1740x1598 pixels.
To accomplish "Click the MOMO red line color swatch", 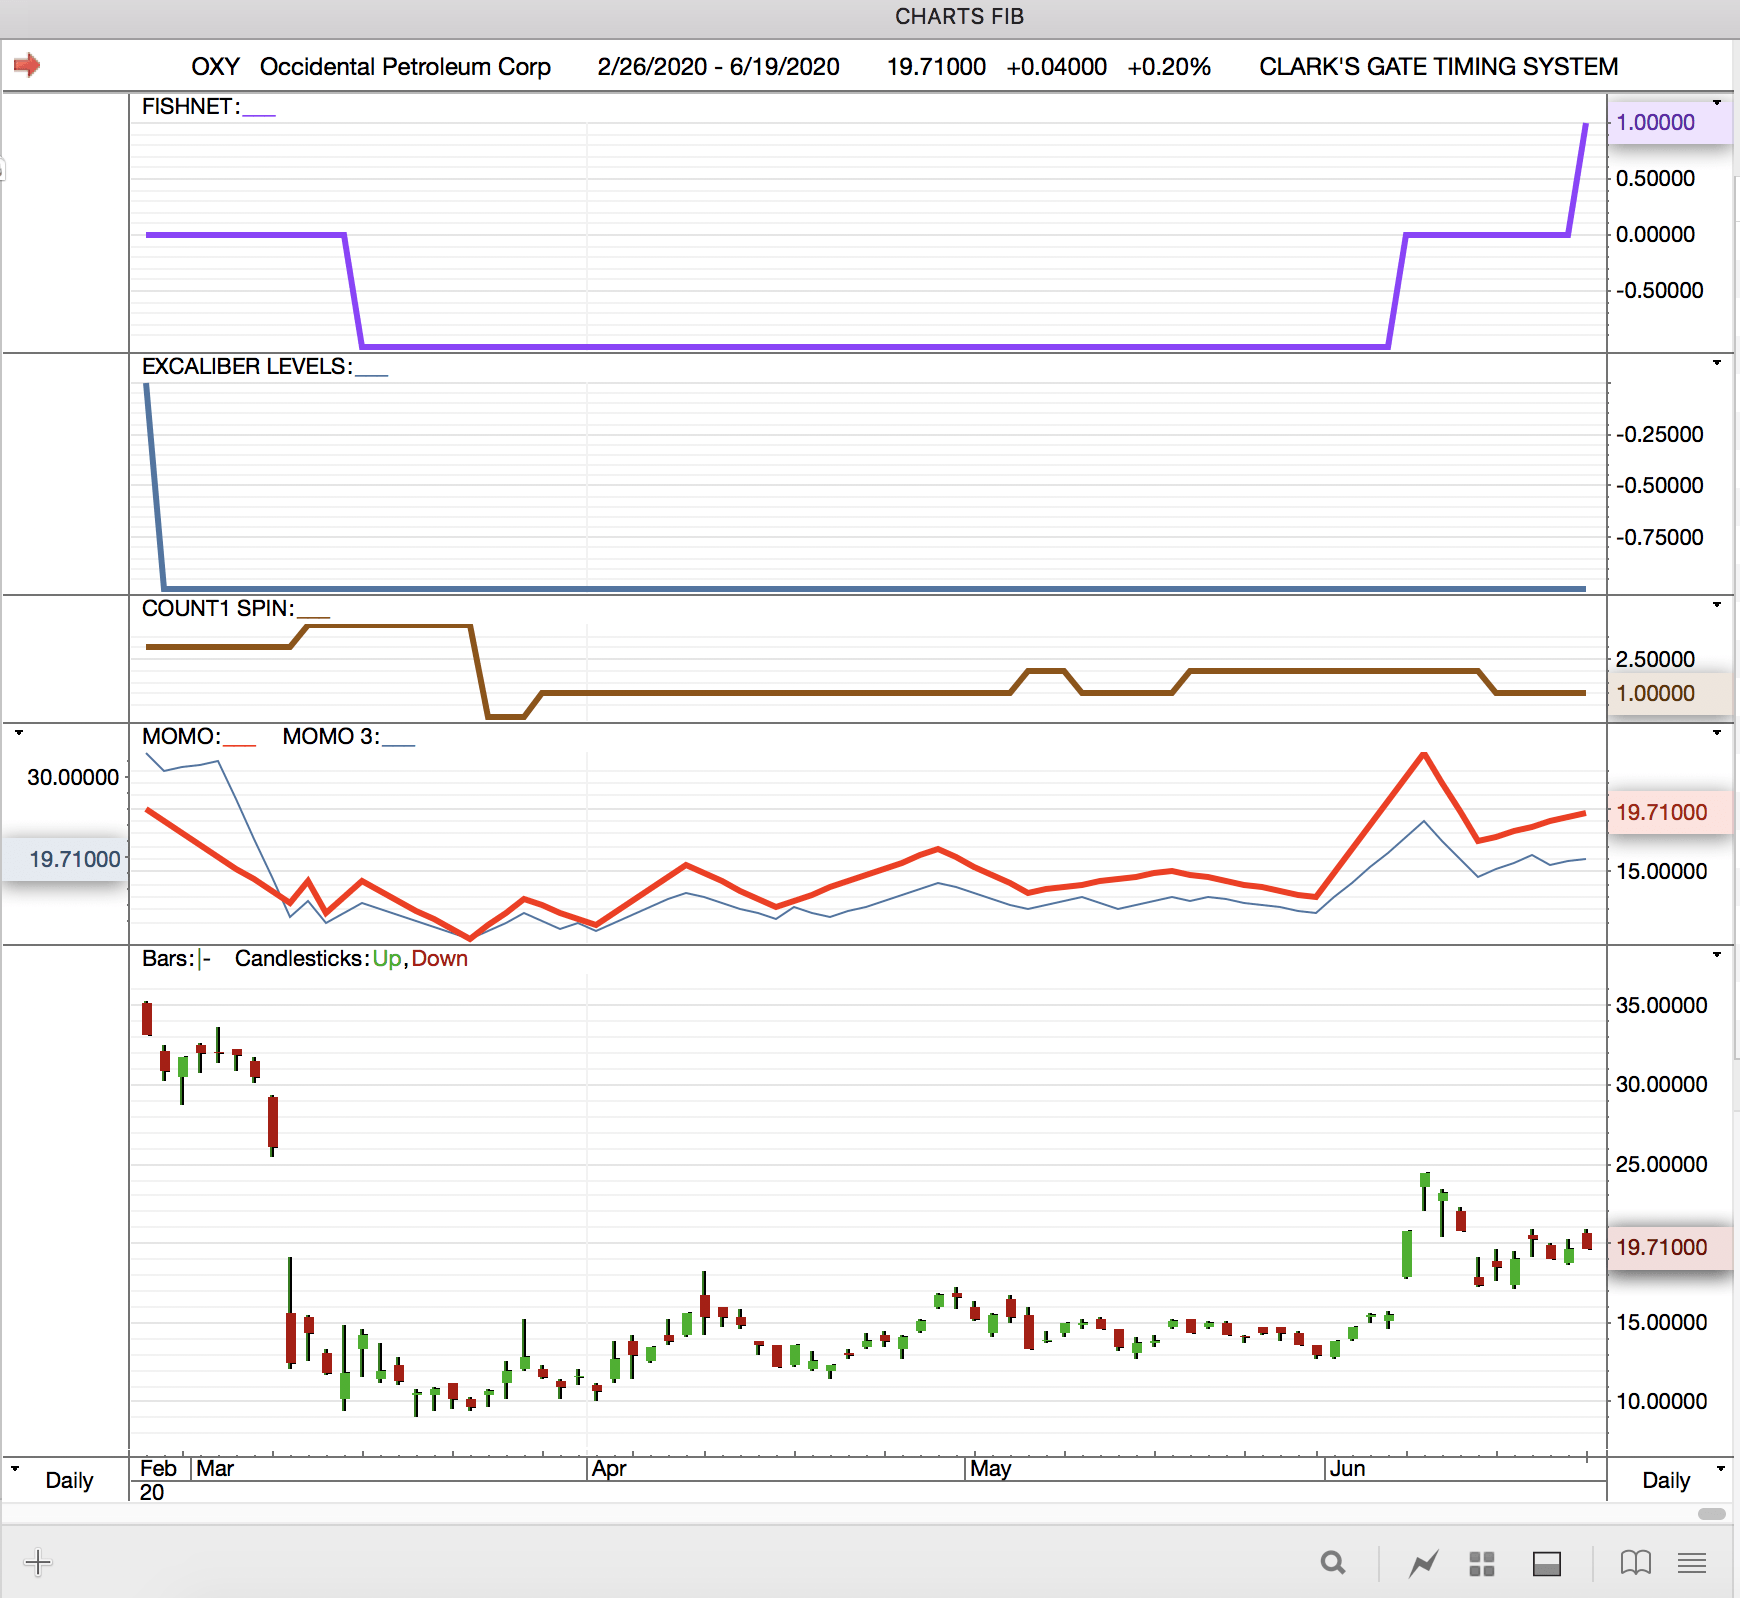I will coord(240,742).
